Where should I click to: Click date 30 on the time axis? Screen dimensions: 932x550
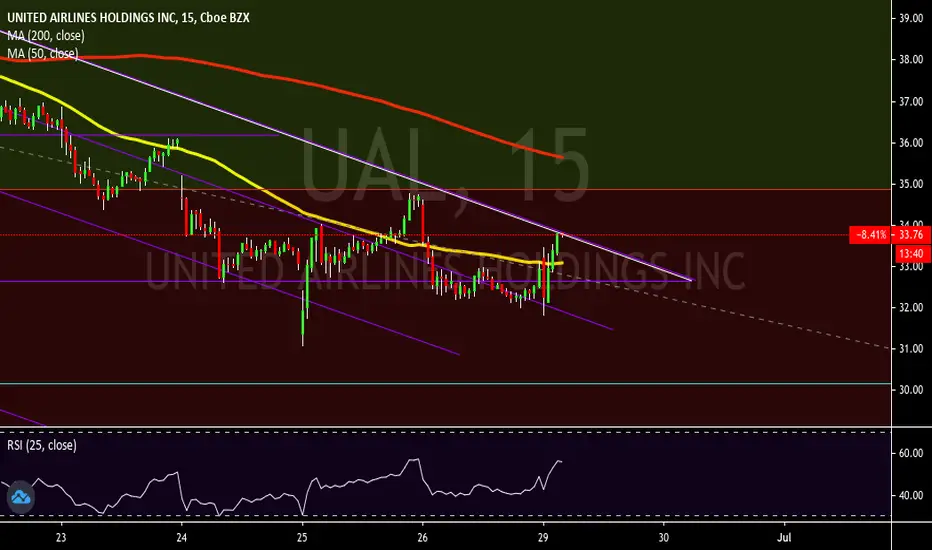[x=664, y=538]
